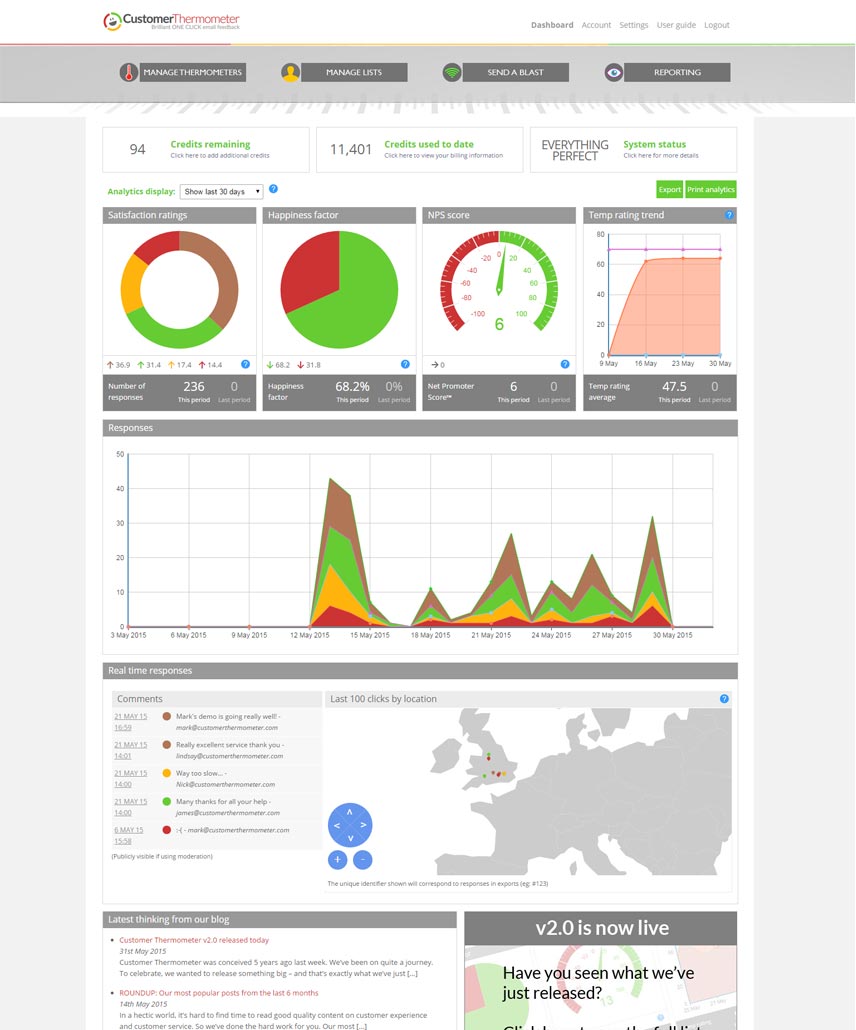Open the Reporting section
Viewport: 856px width, 1030px height.
(x=677, y=72)
